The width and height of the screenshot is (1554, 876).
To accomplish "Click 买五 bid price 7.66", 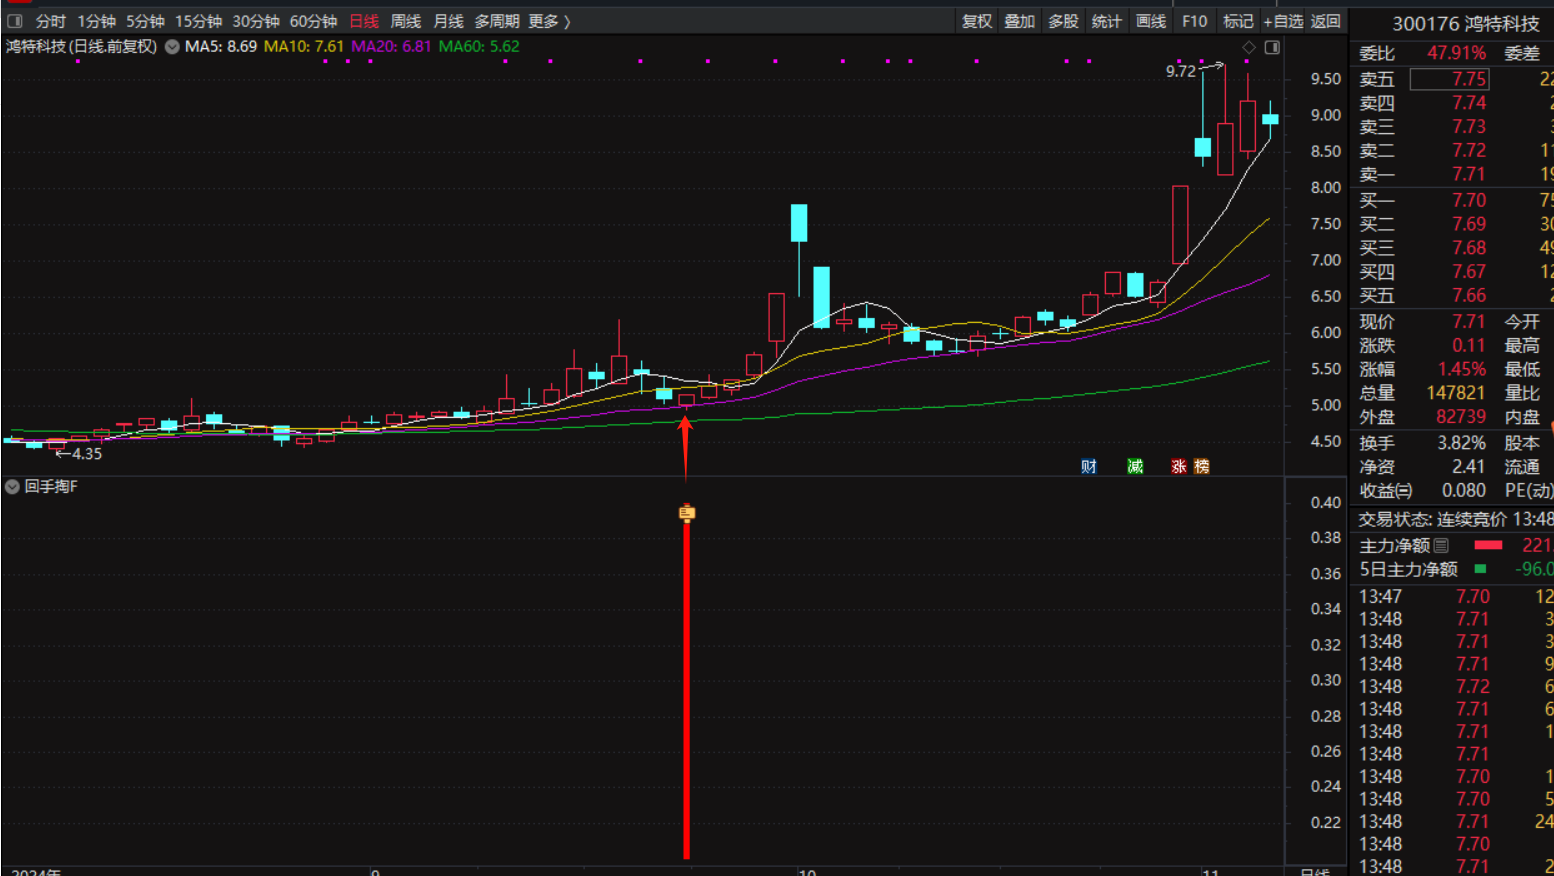I will tap(1469, 295).
